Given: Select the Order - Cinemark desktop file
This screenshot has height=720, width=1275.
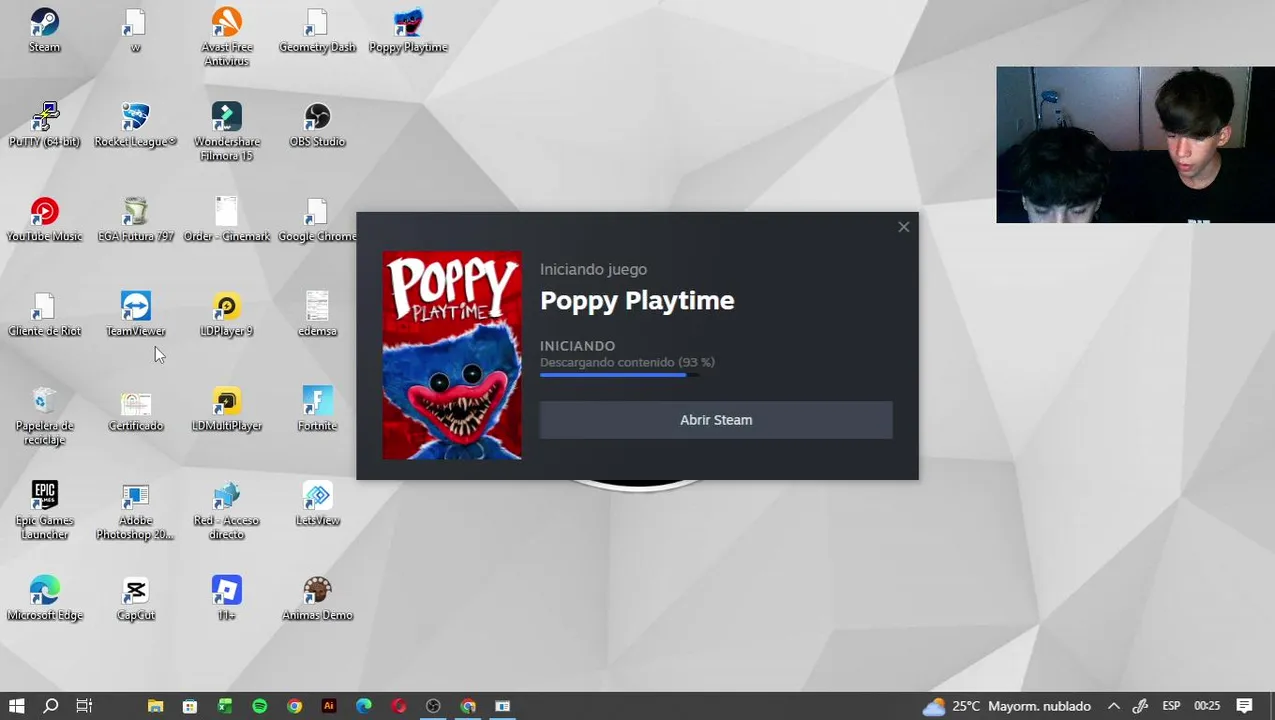Looking at the screenshot, I should (x=226, y=220).
